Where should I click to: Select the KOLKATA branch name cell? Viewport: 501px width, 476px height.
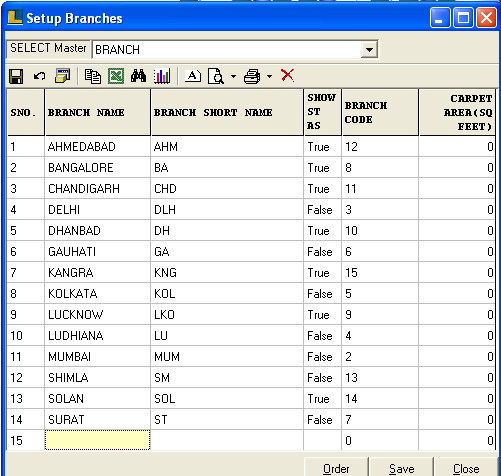[97, 293]
